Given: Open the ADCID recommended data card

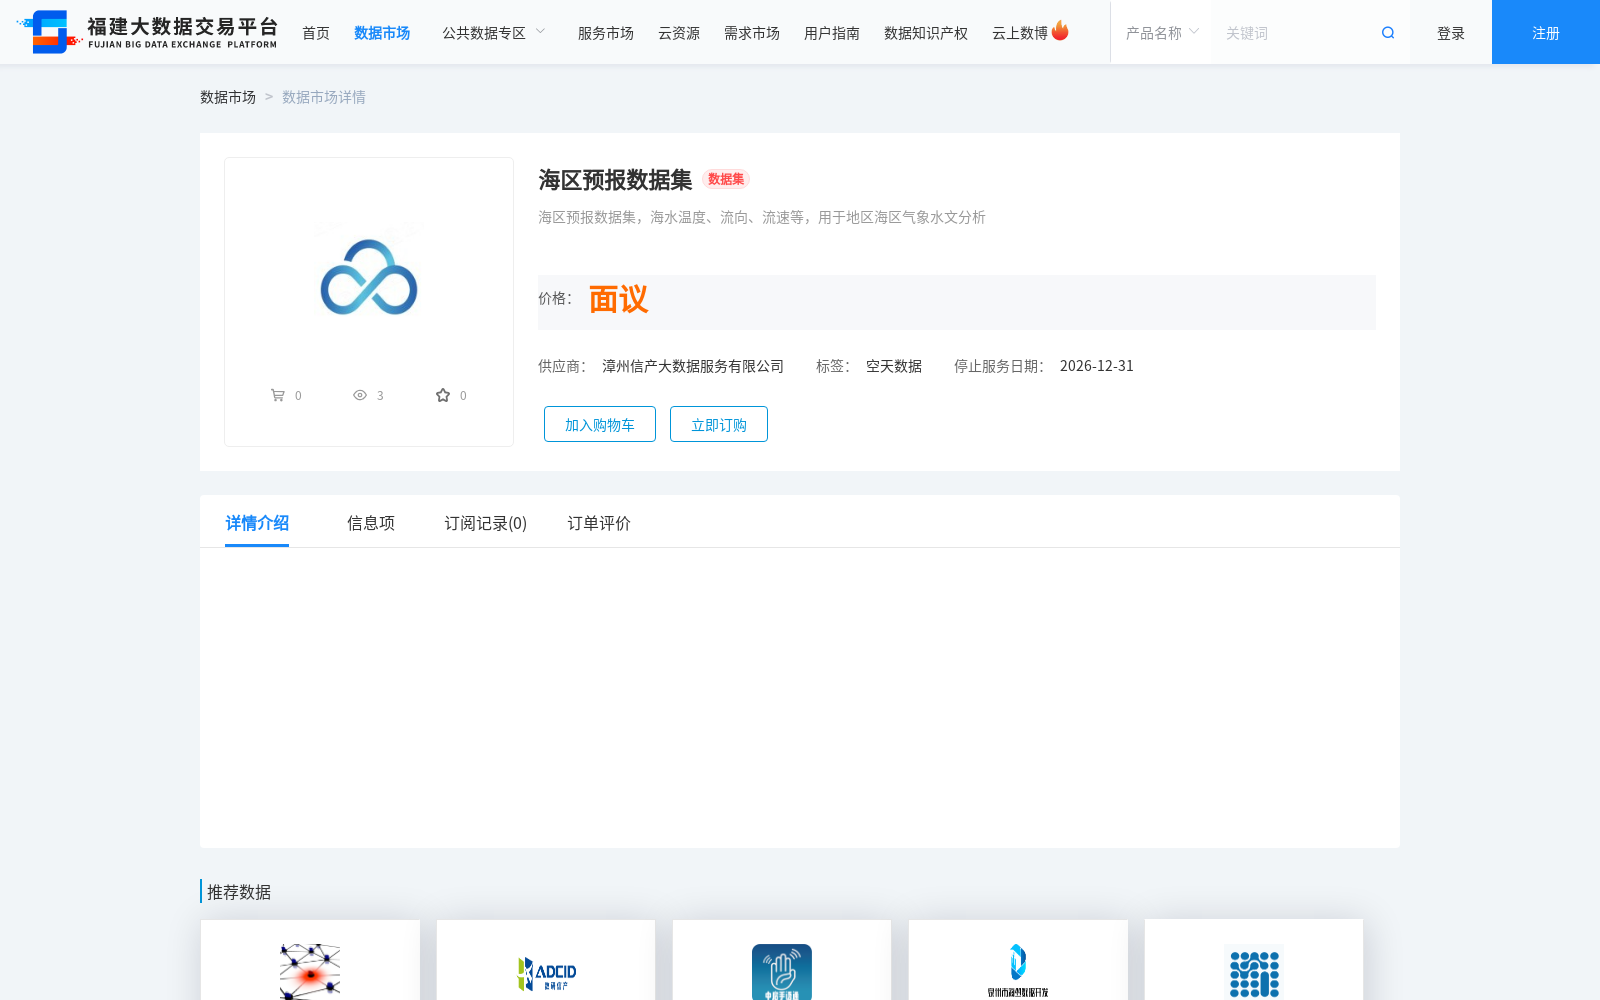Looking at the screenshot, I should point(546,960).
